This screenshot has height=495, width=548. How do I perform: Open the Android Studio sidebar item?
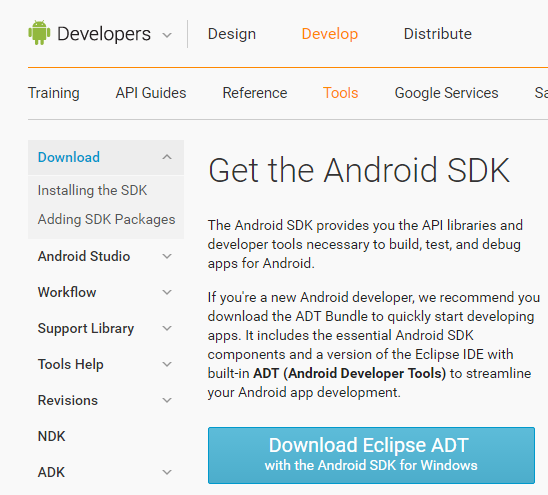tap(84, 256)
